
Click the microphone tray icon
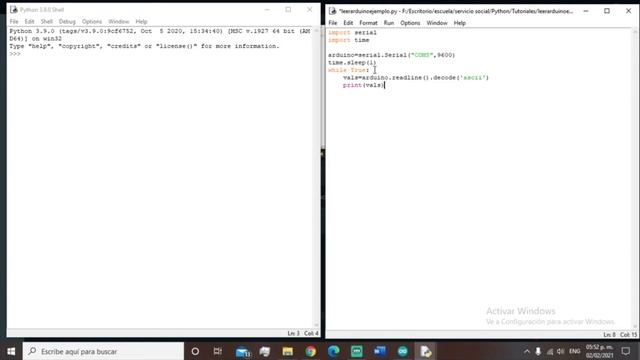538,351
